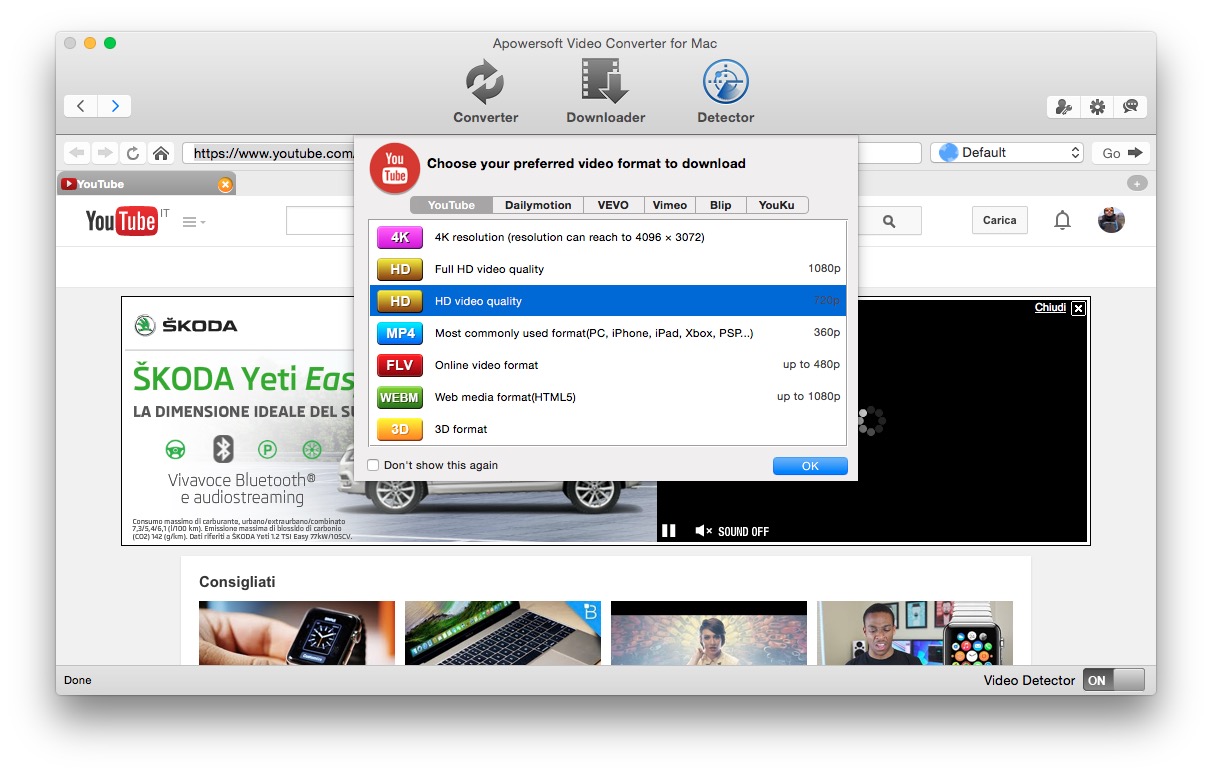Select FLV online video format
The image size is (1212, 775).
click(x=608, y=365)
